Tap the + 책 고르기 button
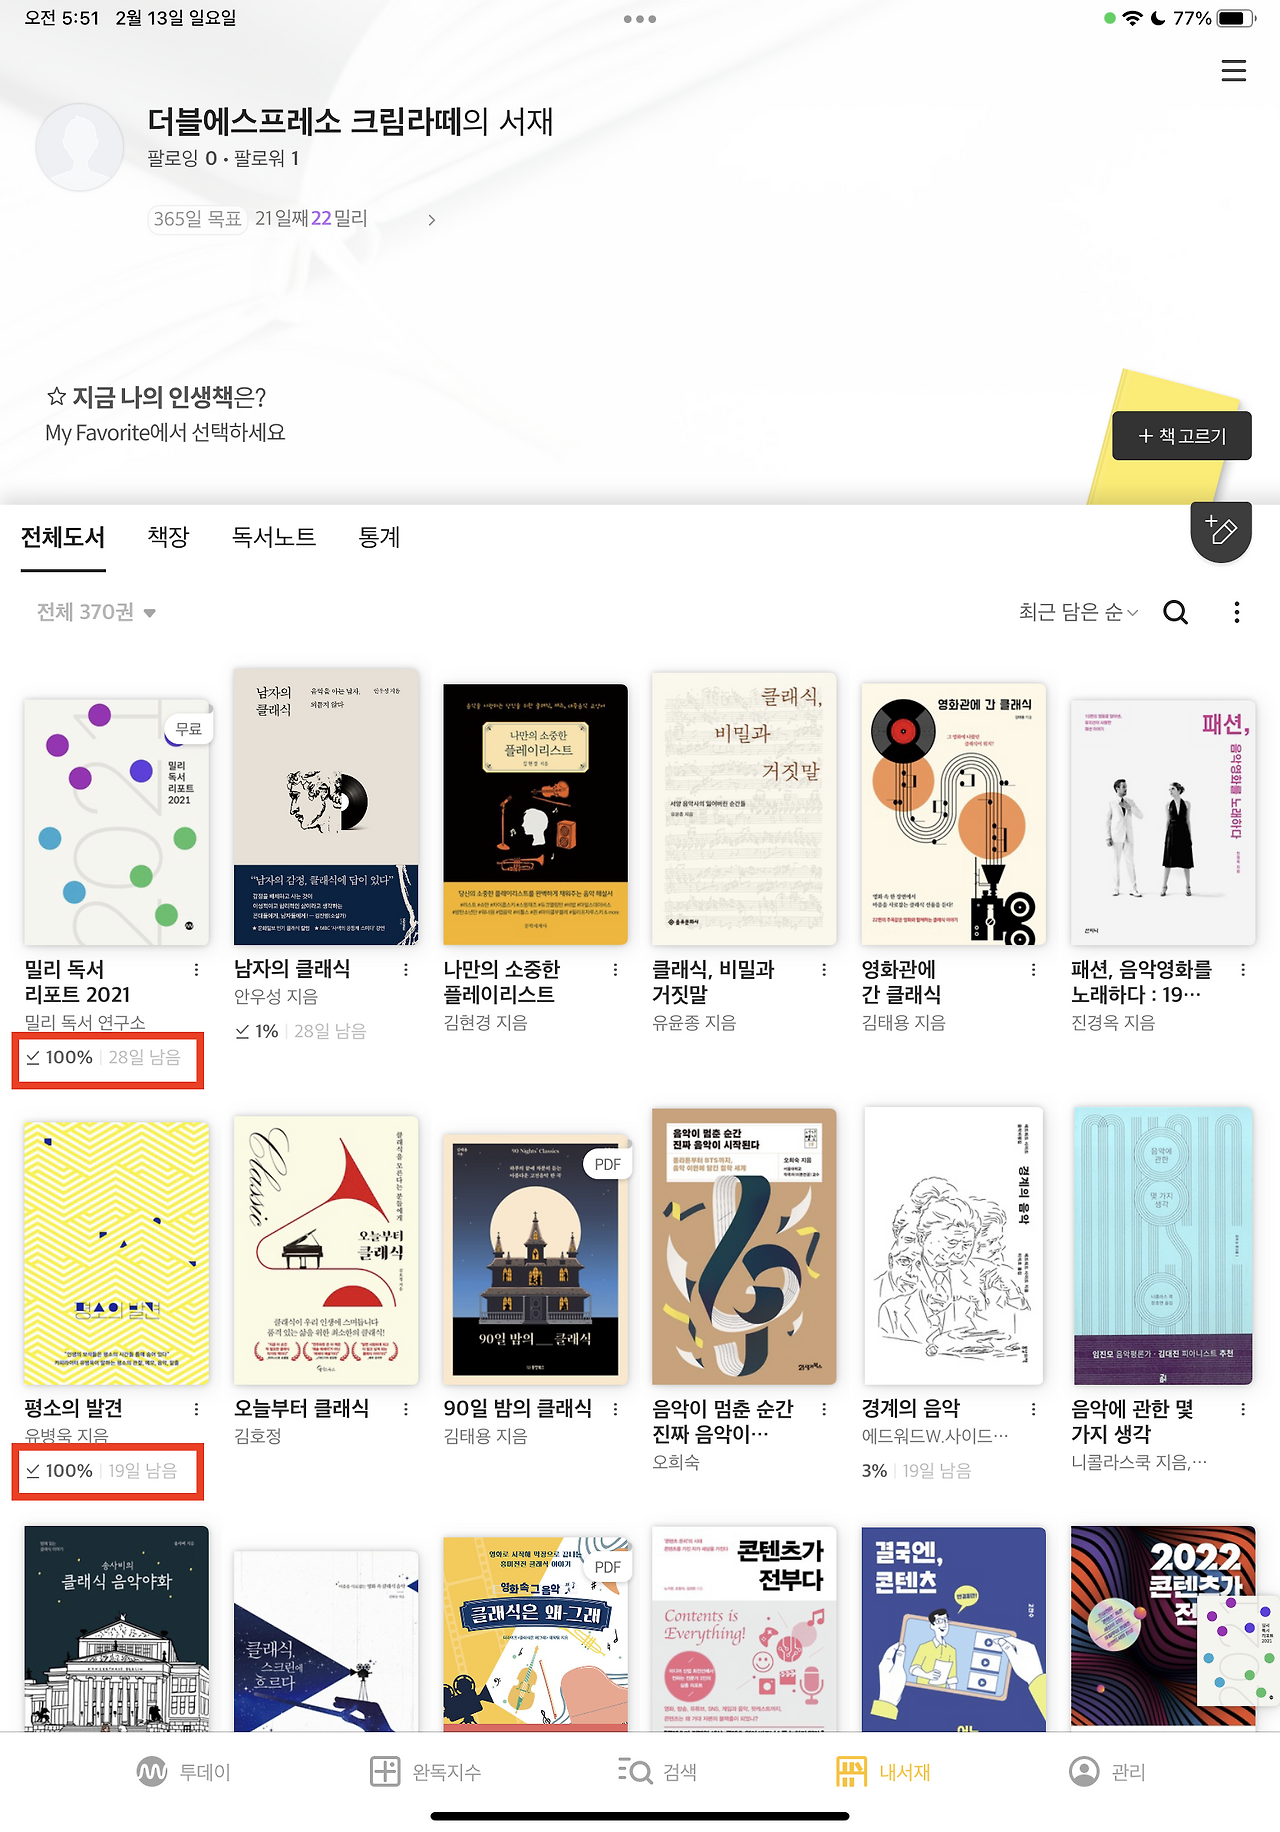1280x1832 pixels. coord(1181,436)
